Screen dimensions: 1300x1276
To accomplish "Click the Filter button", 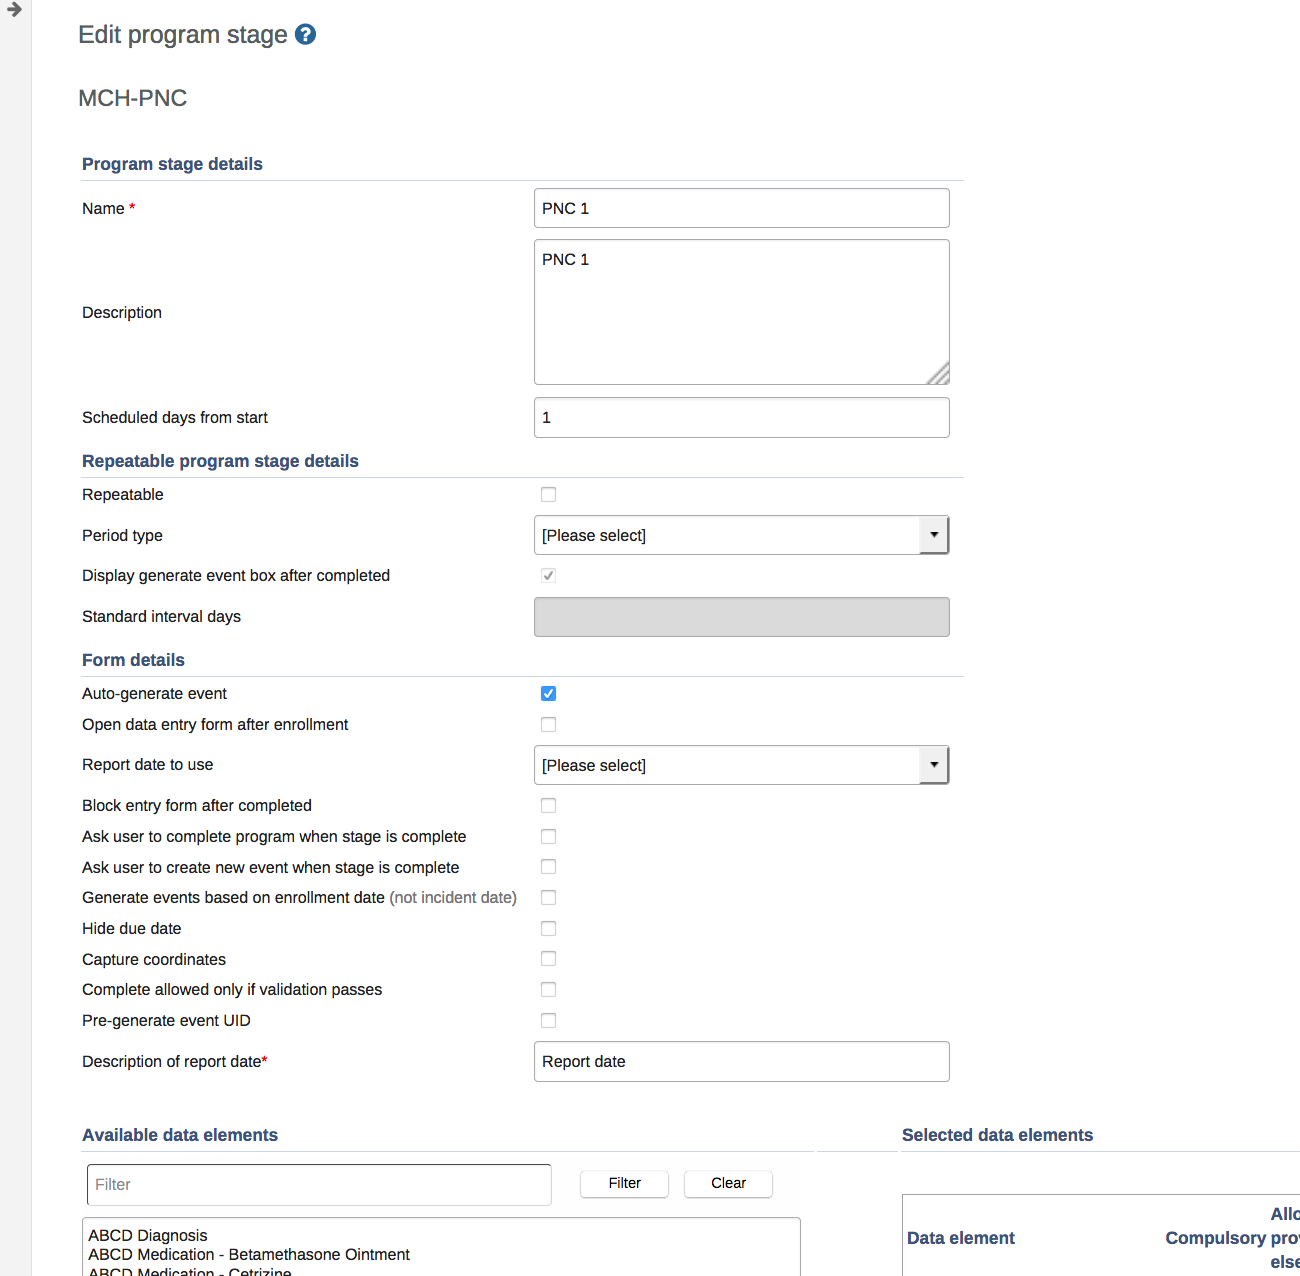I will pos(624,1183).
